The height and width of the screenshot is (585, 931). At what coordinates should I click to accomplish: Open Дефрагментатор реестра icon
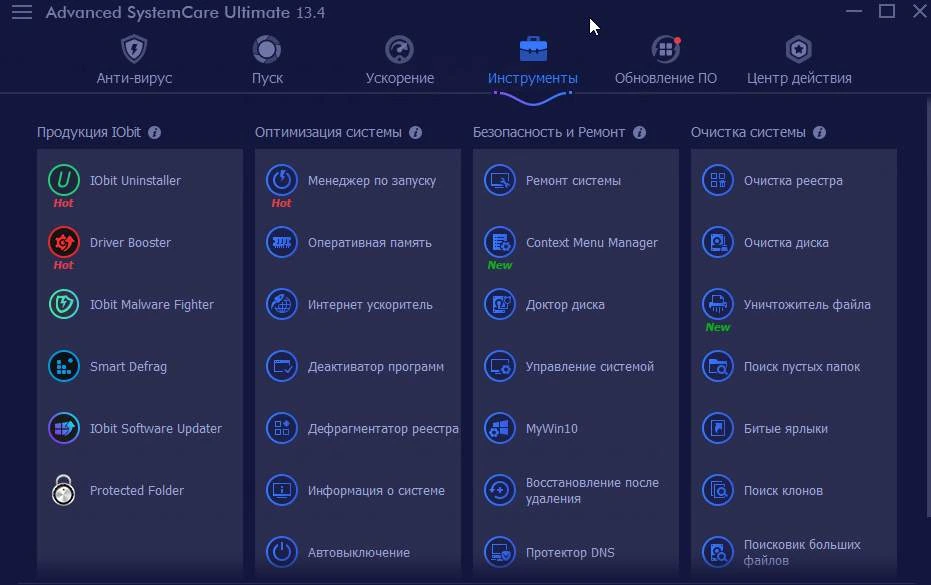[281, 428]
